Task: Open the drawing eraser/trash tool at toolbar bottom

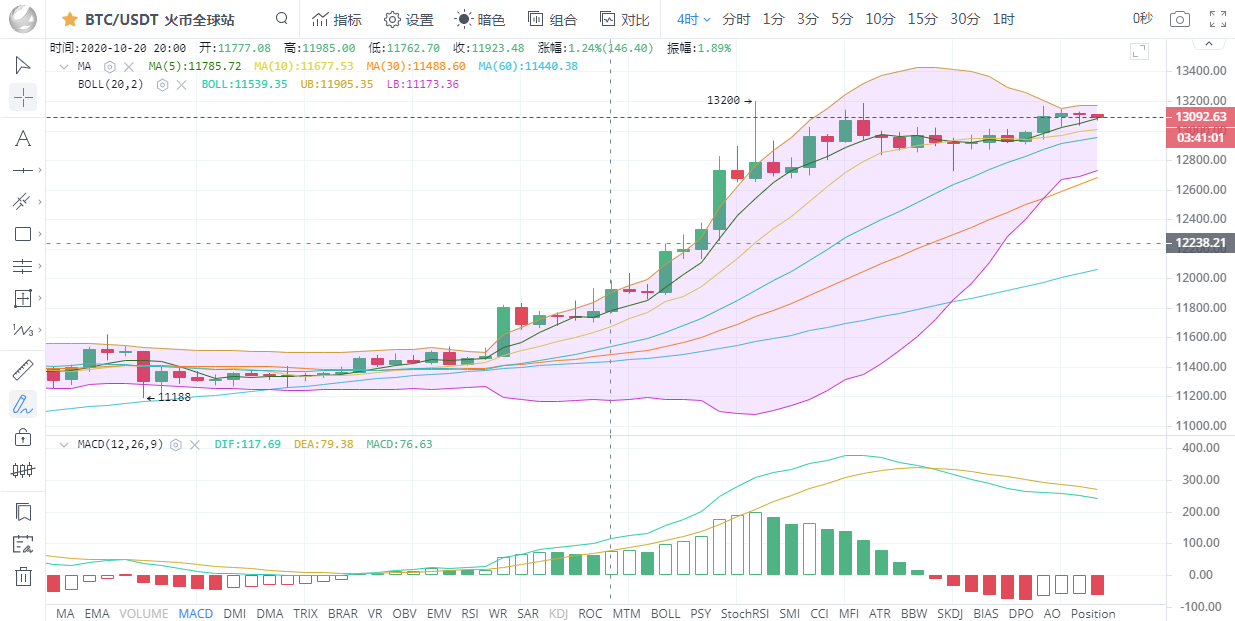Action: 22,577
